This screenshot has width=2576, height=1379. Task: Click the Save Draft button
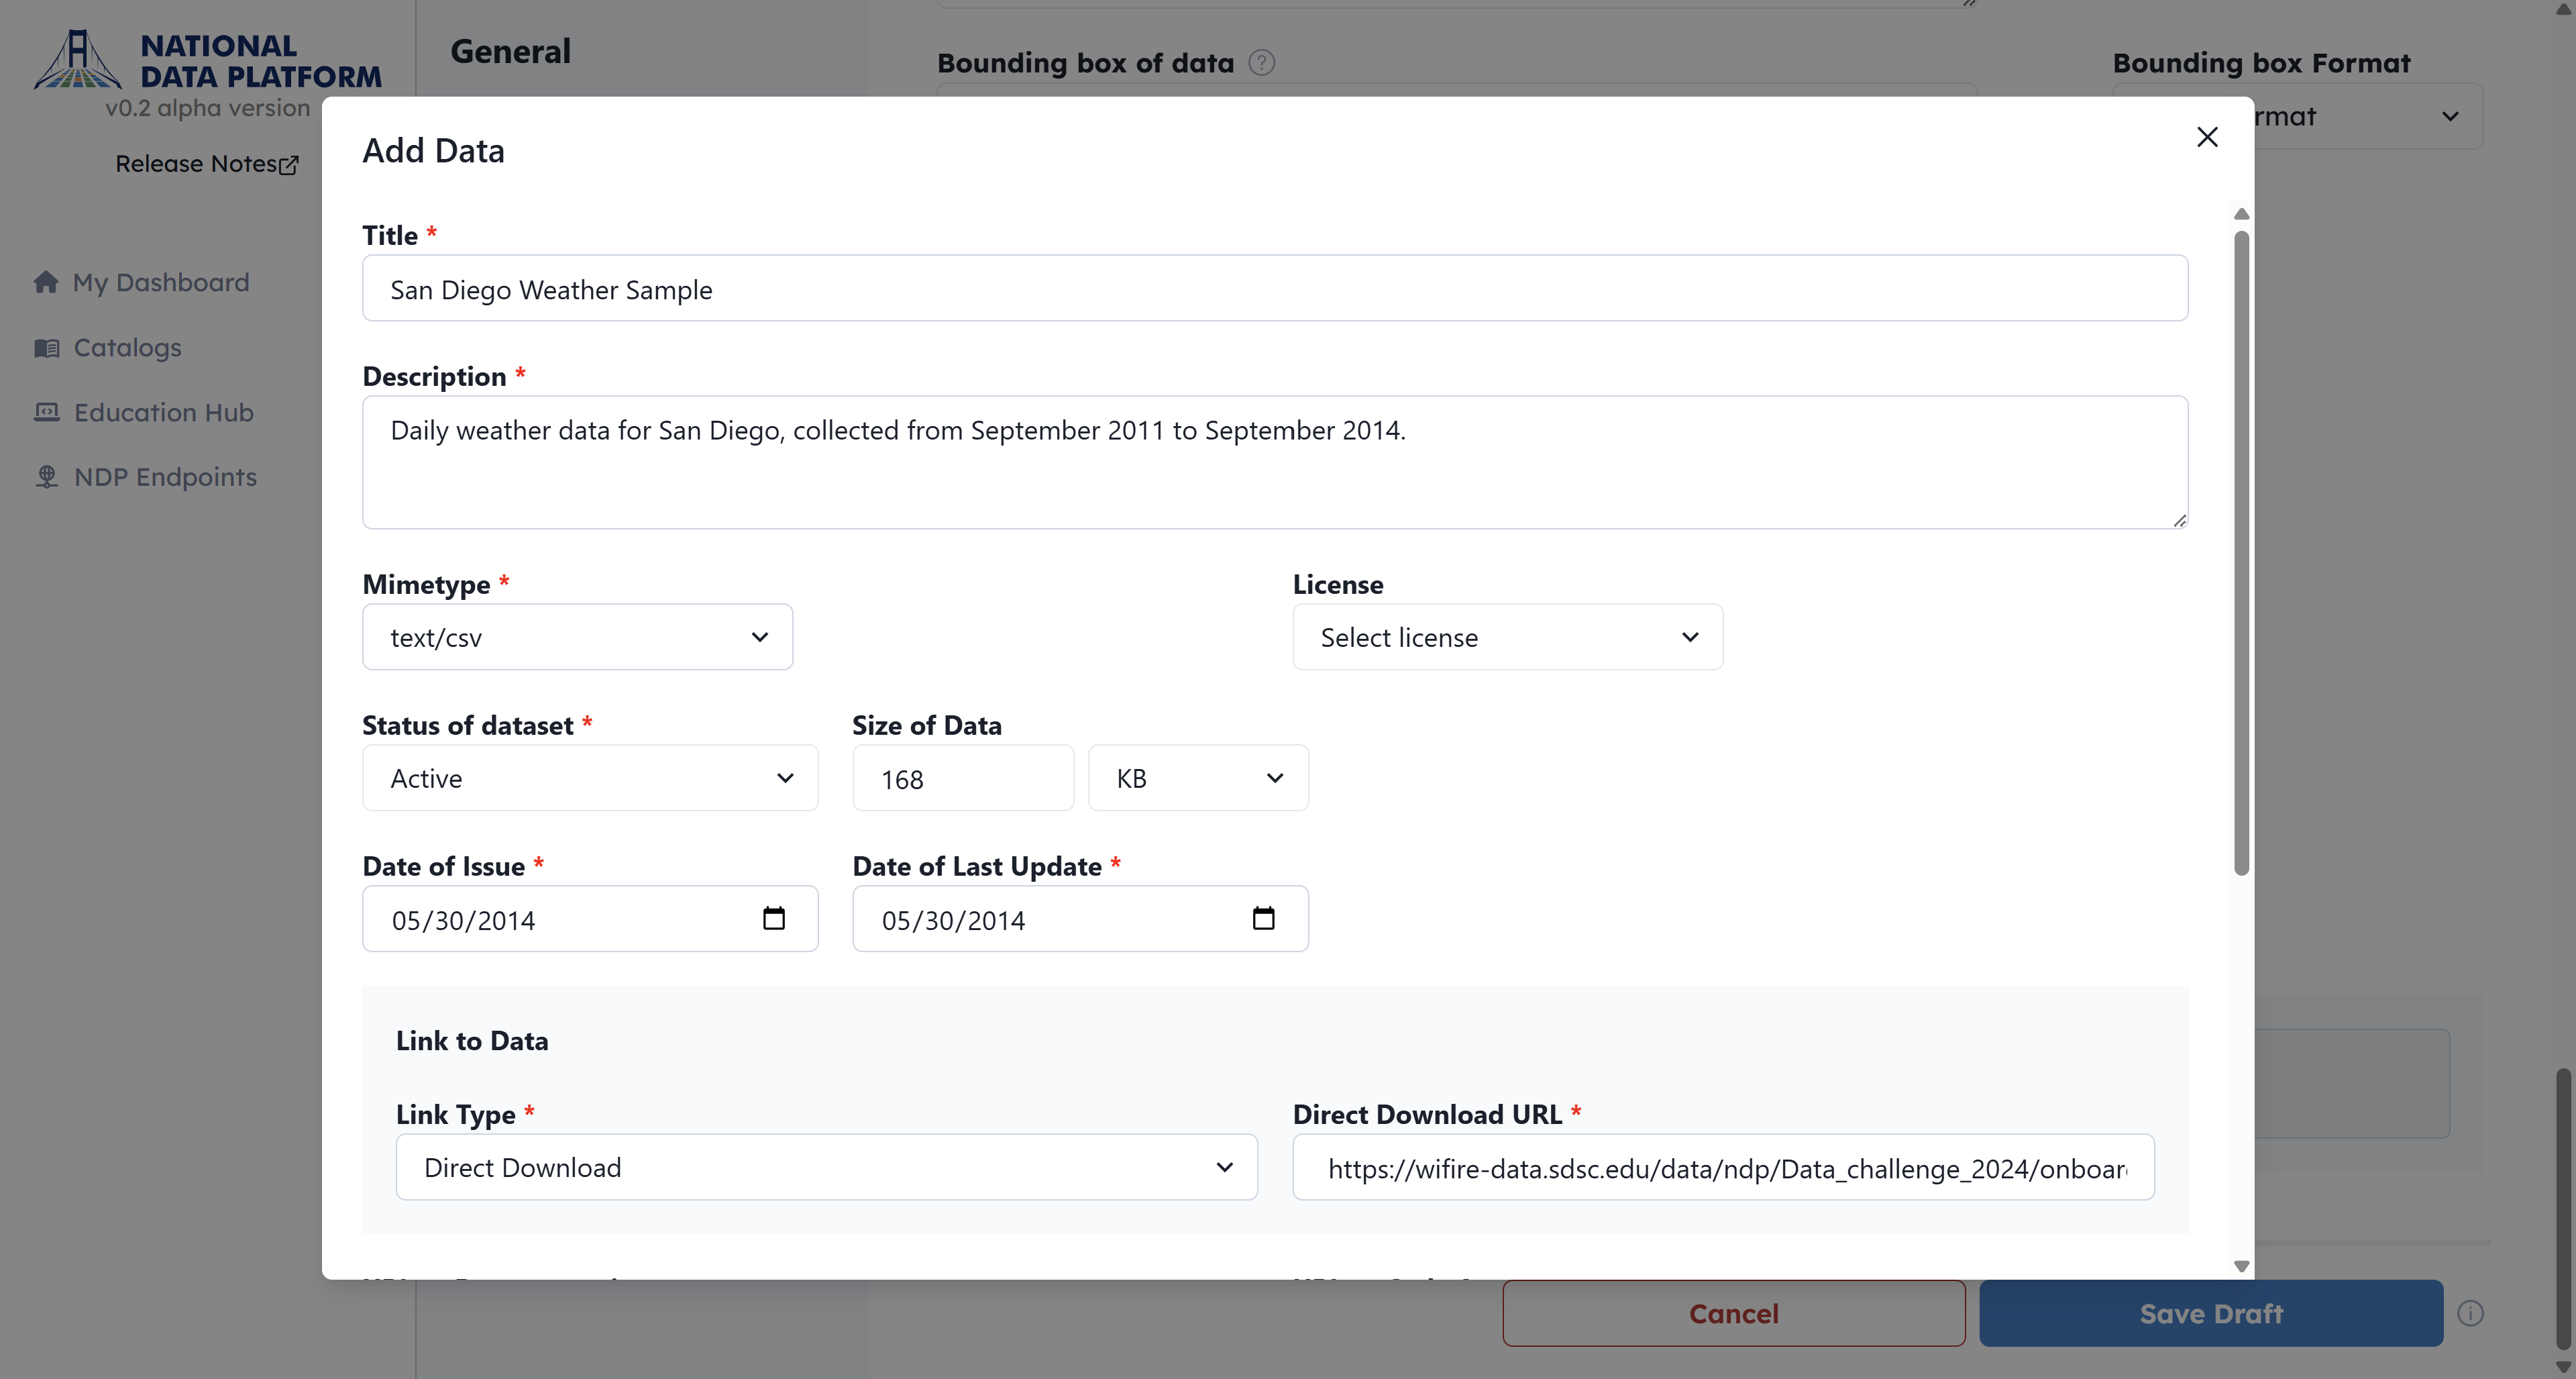[x=2210, y=1313]
